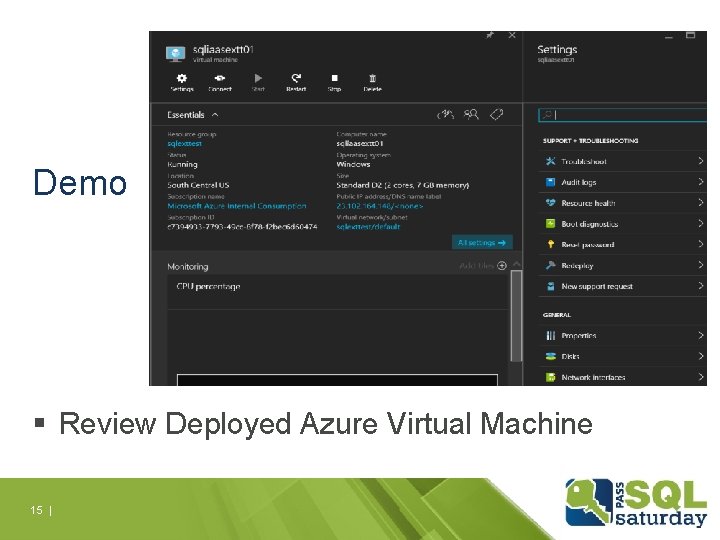The width and height of the screenshot is (720, 540).
Task: Click the Start play icon
Action: tap(258, 82)
